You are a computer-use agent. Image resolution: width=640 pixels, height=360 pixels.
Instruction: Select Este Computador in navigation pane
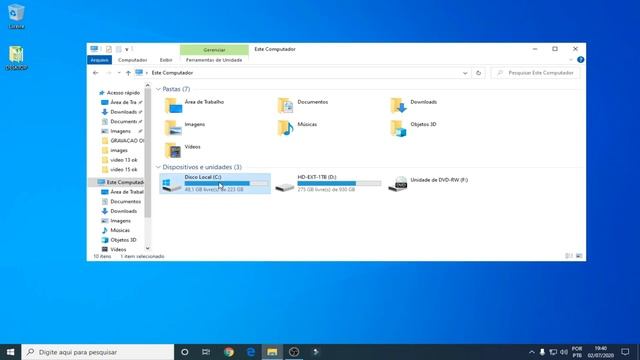[x=121, y=182]
